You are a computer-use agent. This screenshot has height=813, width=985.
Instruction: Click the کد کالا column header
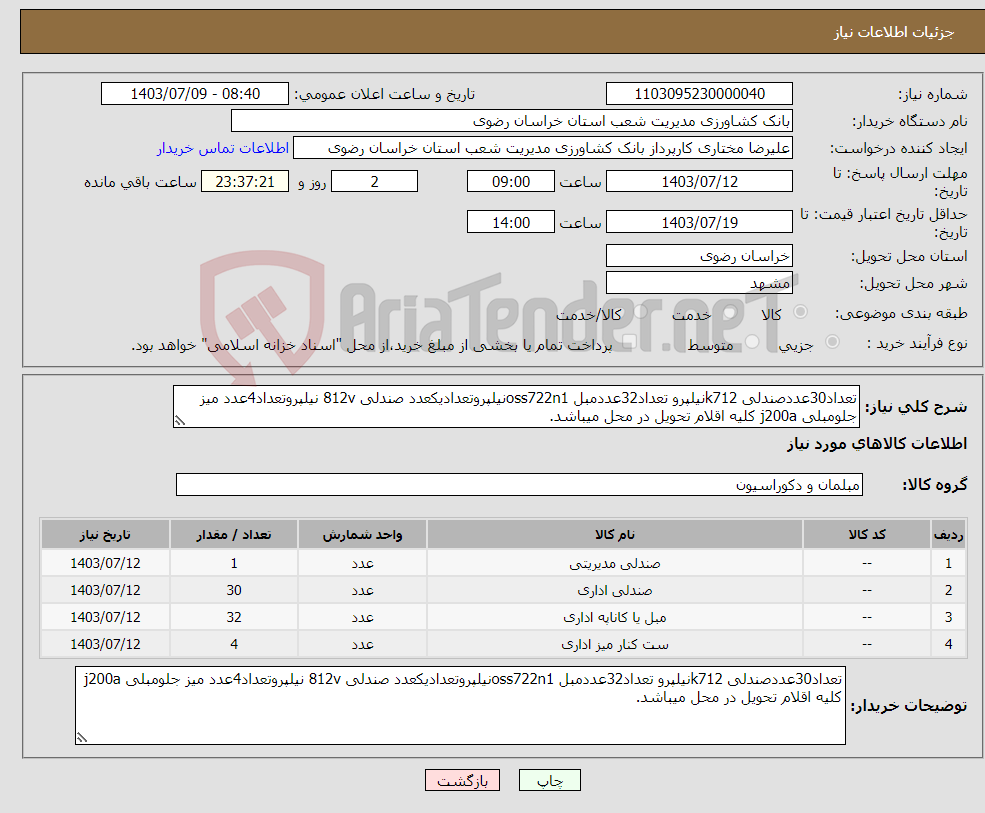point(867,534)
